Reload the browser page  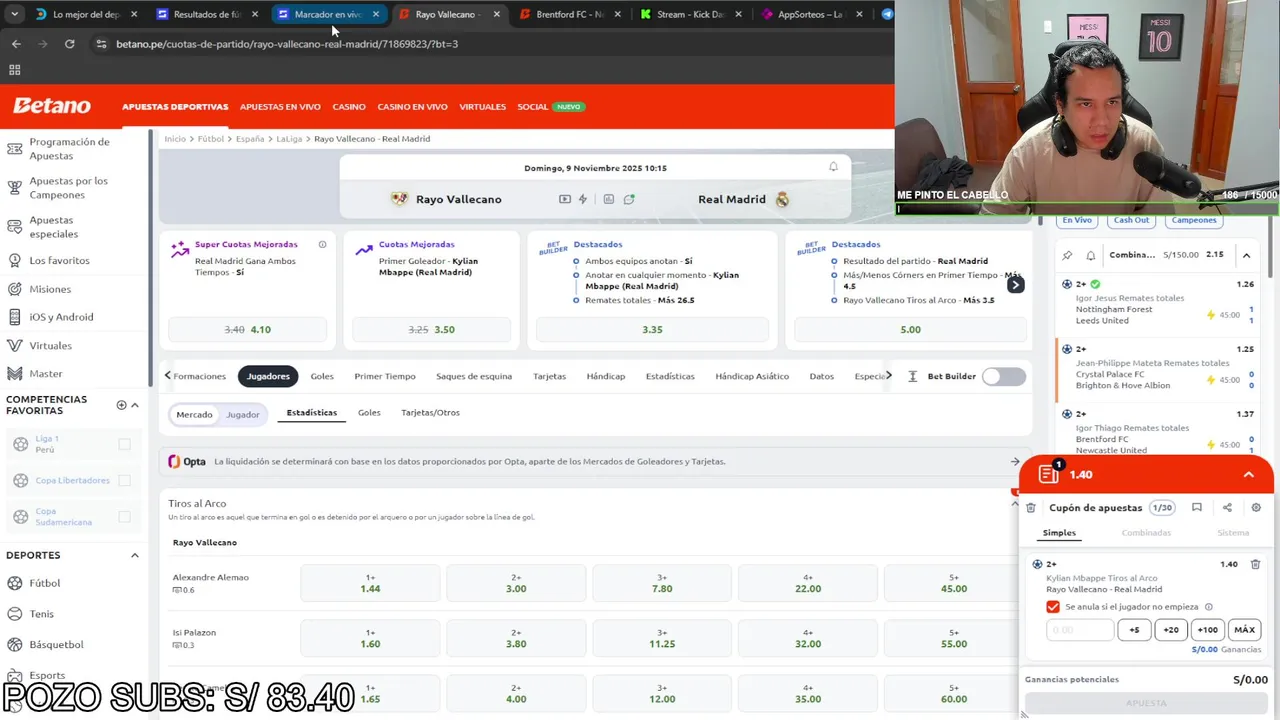(x=69, y=44)
